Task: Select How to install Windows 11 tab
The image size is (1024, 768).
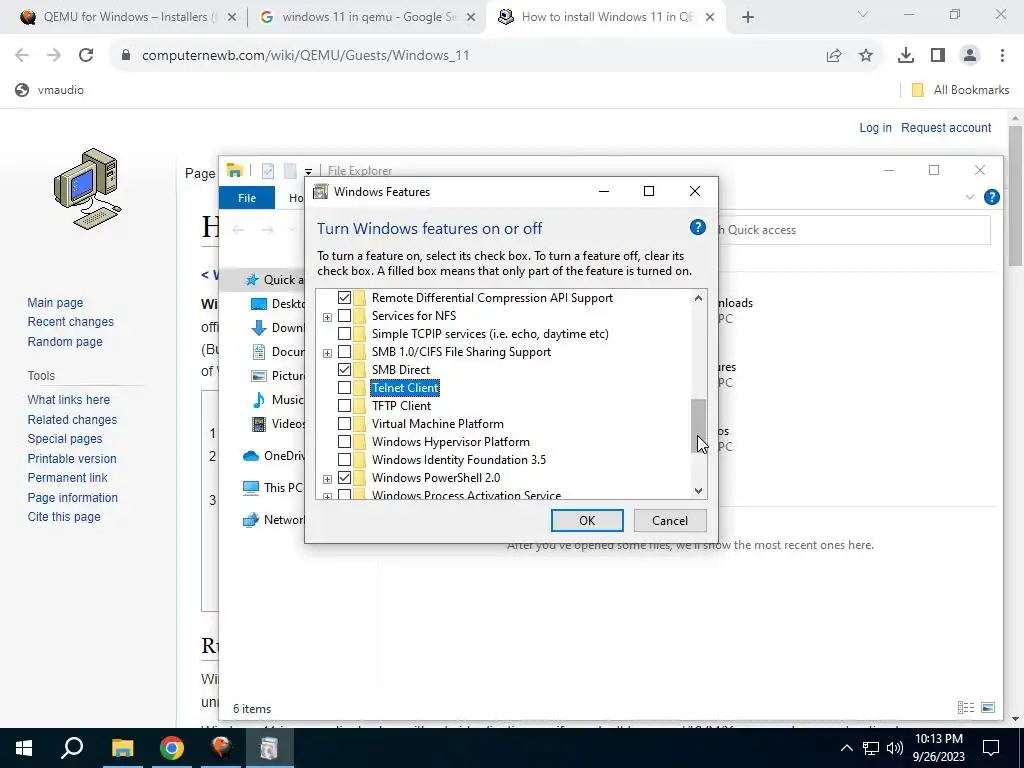Action: 607,17
